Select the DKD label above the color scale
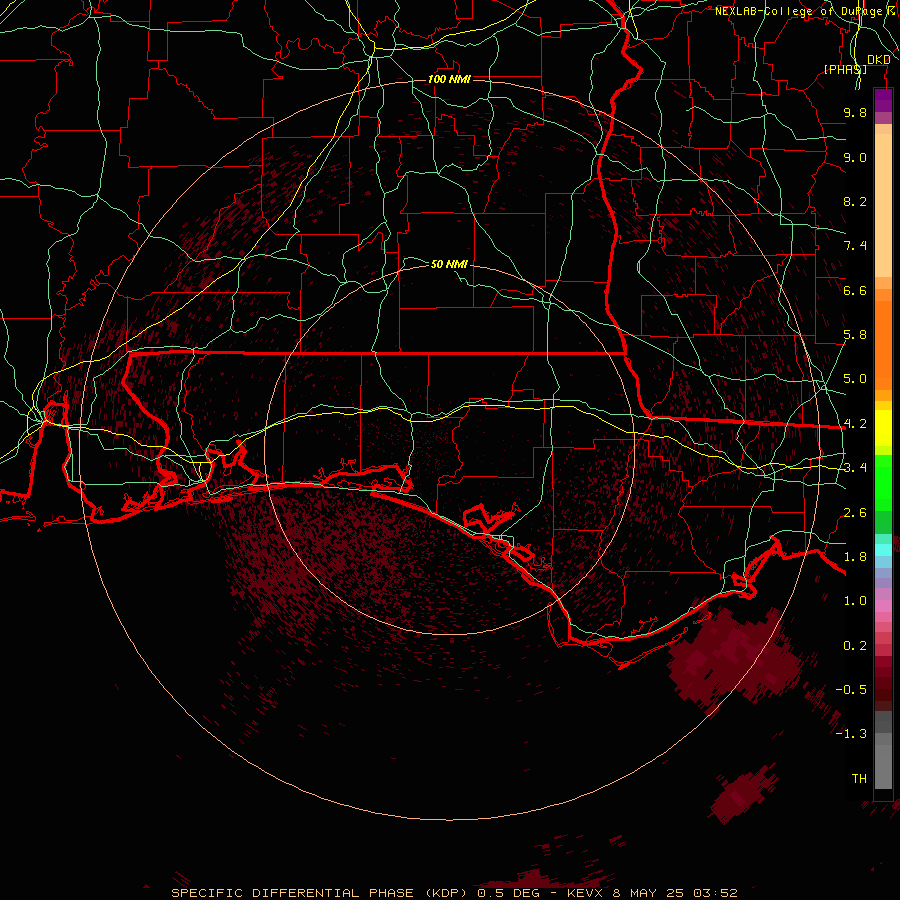The height and width of the screenshot is (900, 900). tap(879, 60)
